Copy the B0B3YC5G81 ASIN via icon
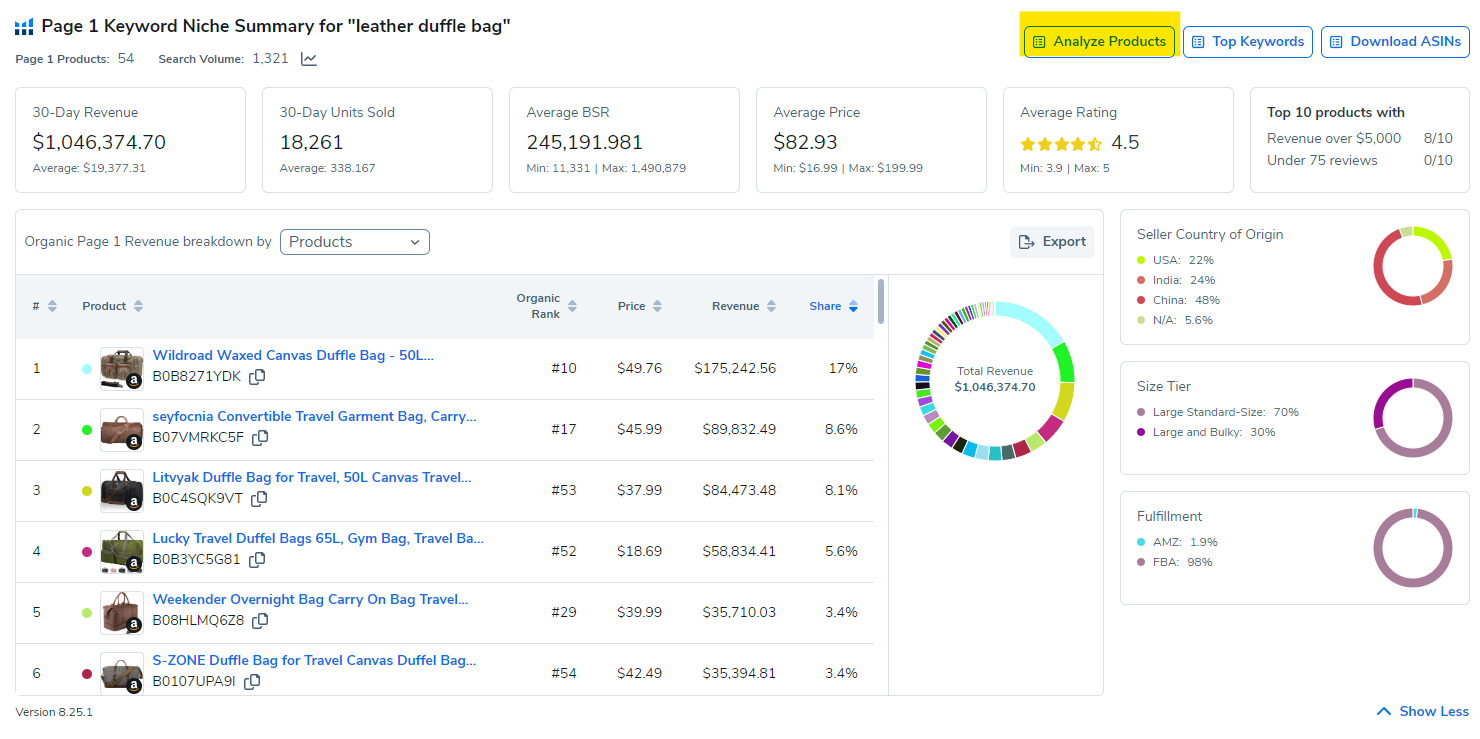1480x739 pixels. tap(257, 560)
